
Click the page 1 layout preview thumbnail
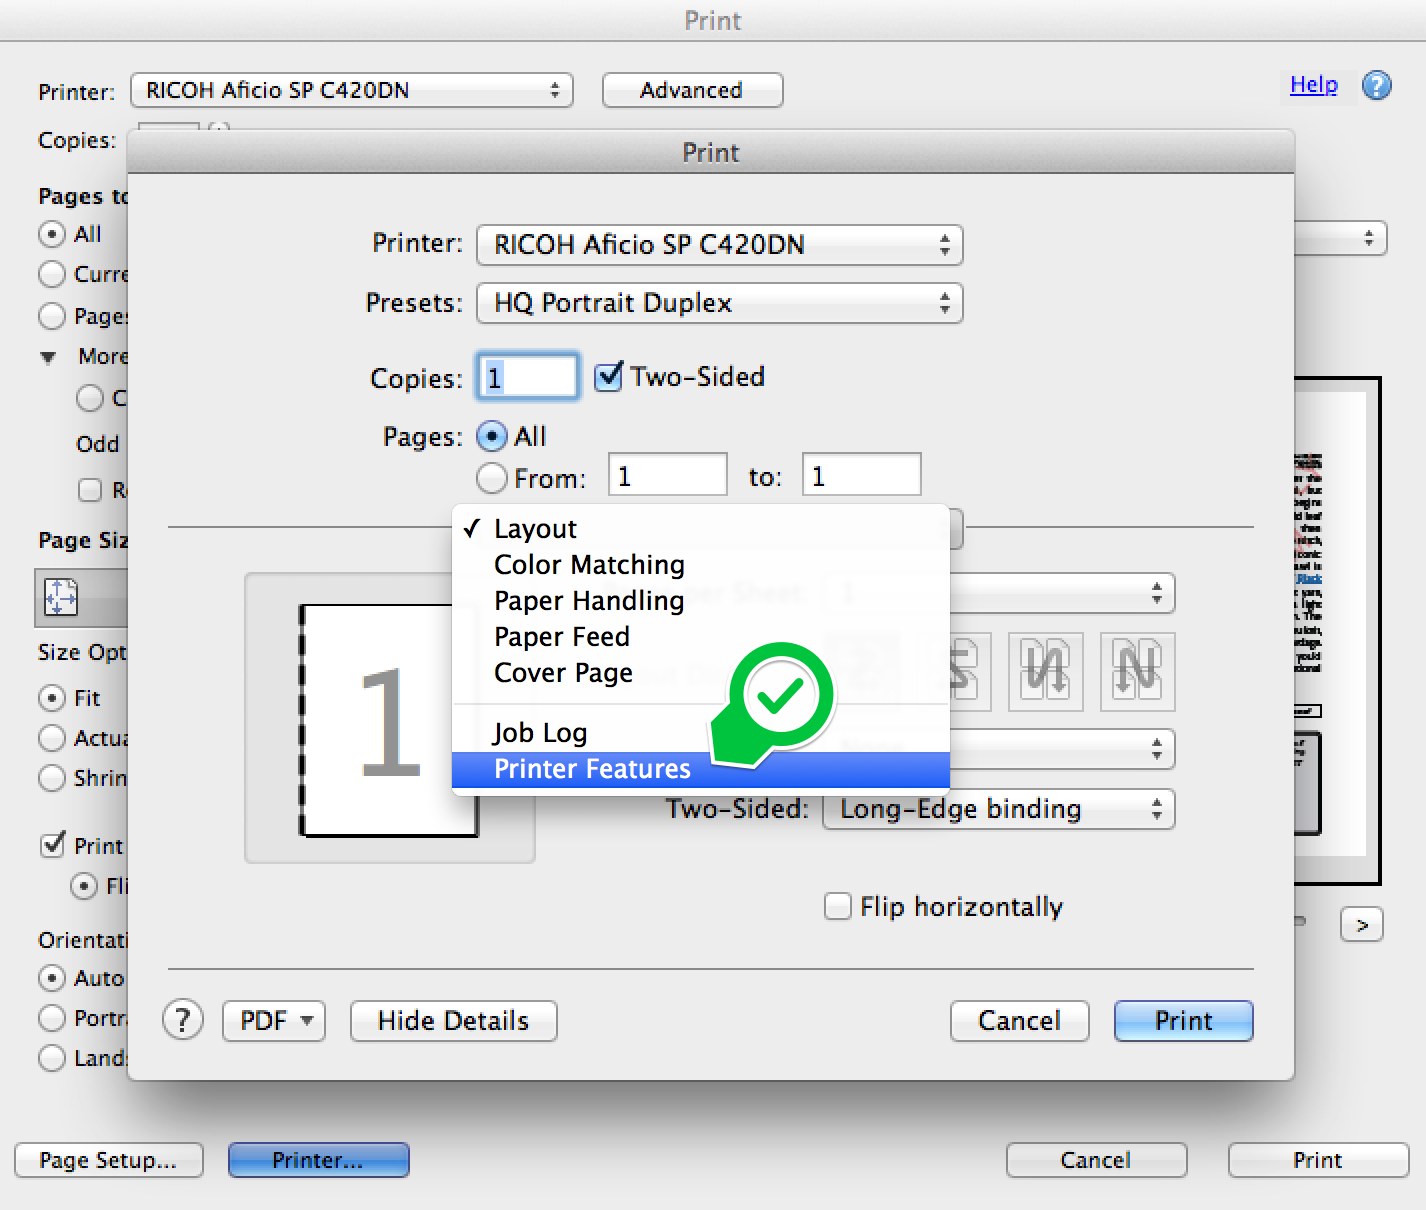pyautogui.click(x=389, y=720)
